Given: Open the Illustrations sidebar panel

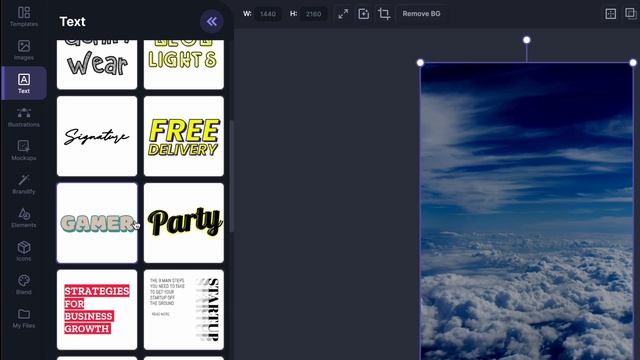Looking at the screenshot, I should [24, 117].
